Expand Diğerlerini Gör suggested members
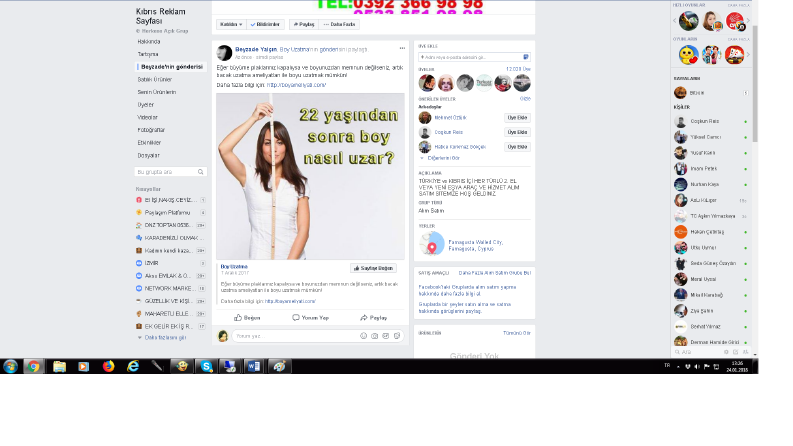This screenshot has height=446, width=793. click(444, 158)
